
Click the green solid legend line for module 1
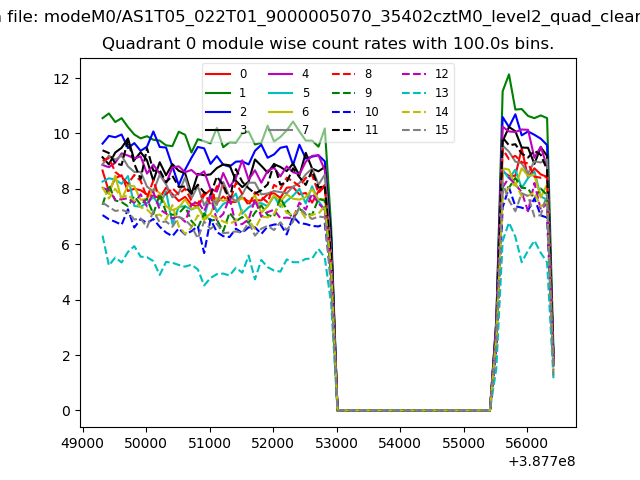click(x=217, y=93)
